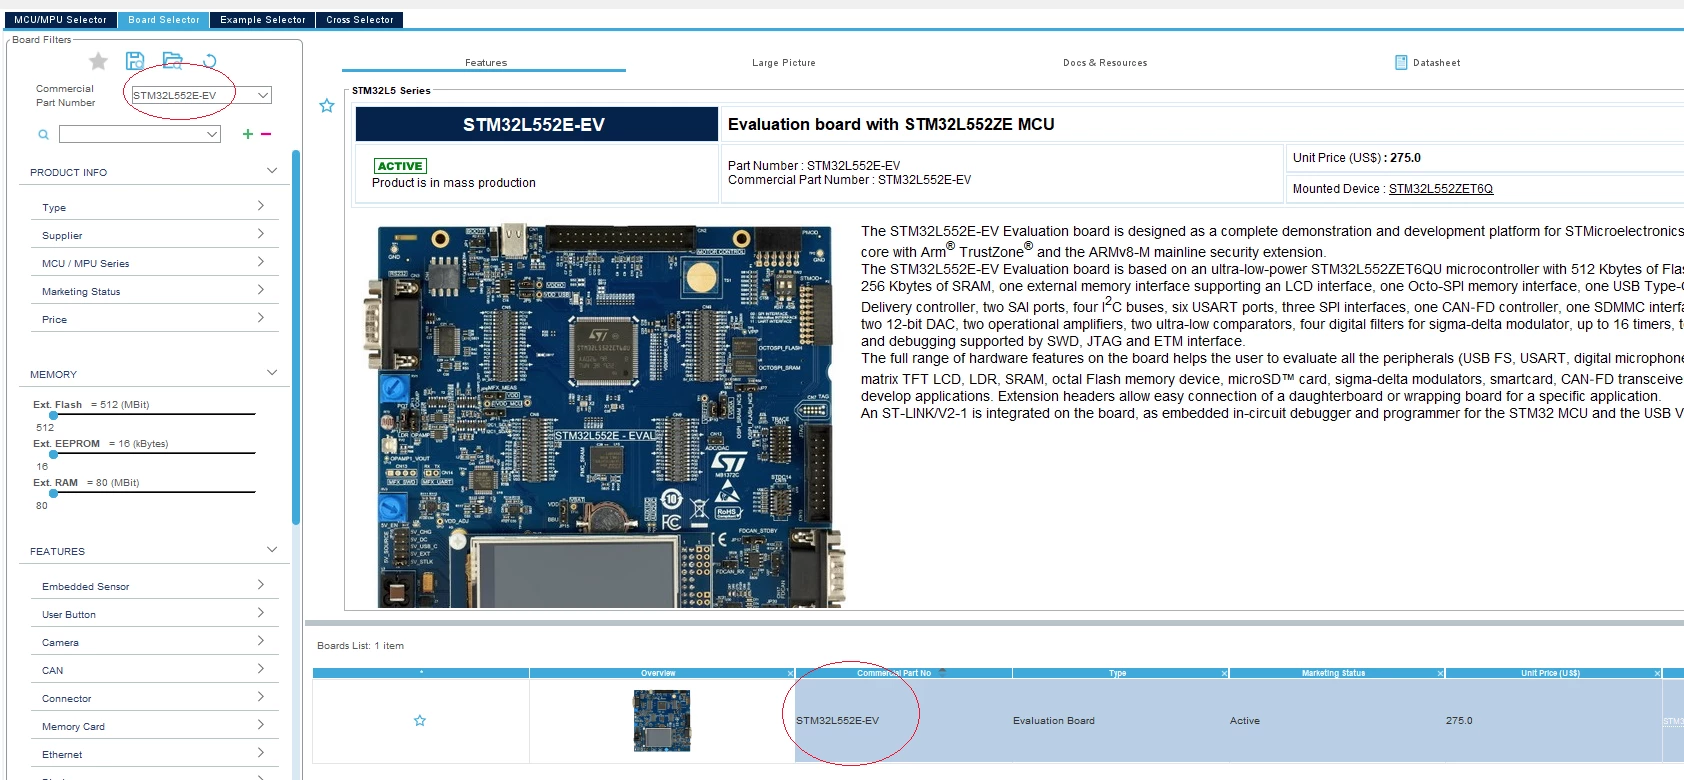Reset all board filters with the circular arrow
The image size is (1684, 780).
click(x=209, y=61)
